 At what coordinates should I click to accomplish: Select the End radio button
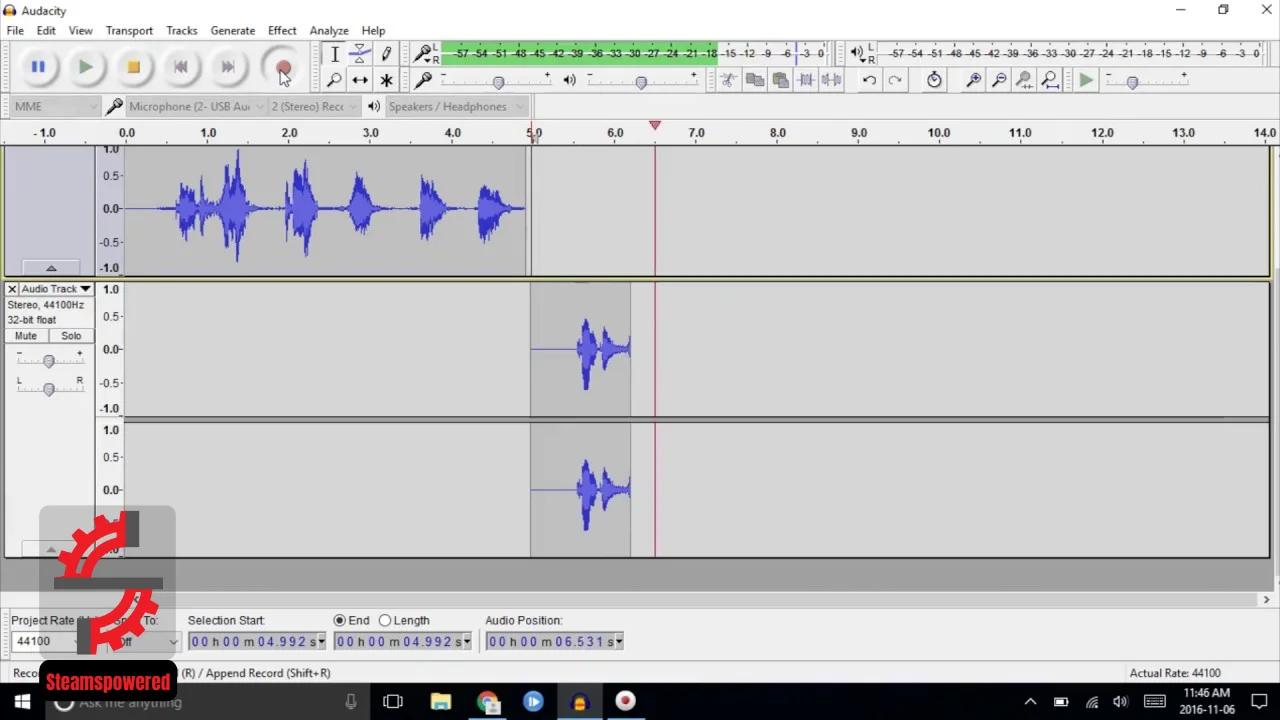coord(340,621)
